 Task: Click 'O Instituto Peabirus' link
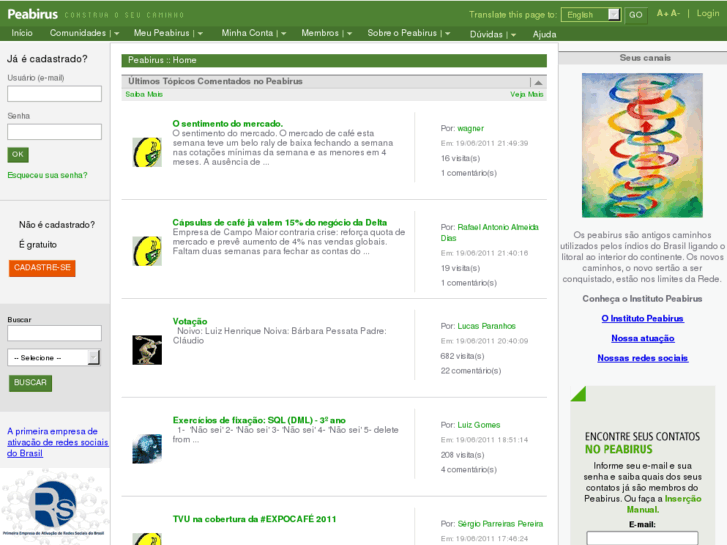[x=642, y=318]
